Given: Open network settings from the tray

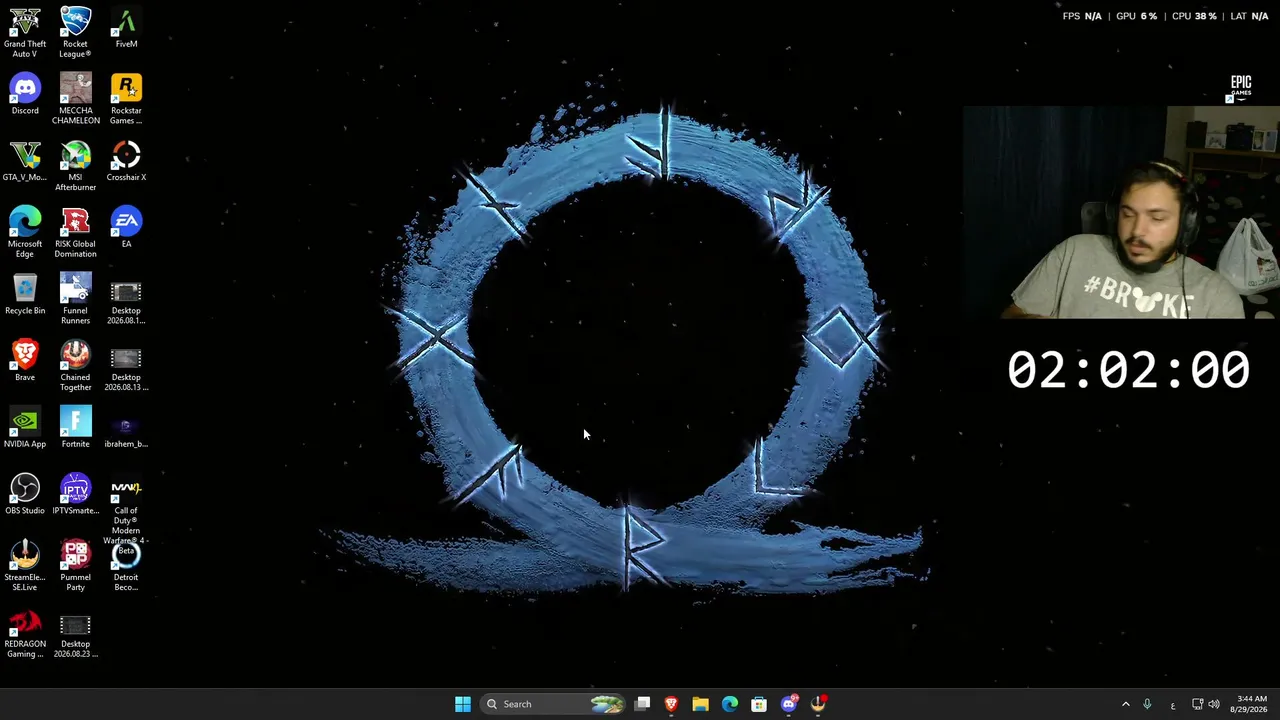Looking at the screenshot, I should [x=1198, y=704].
